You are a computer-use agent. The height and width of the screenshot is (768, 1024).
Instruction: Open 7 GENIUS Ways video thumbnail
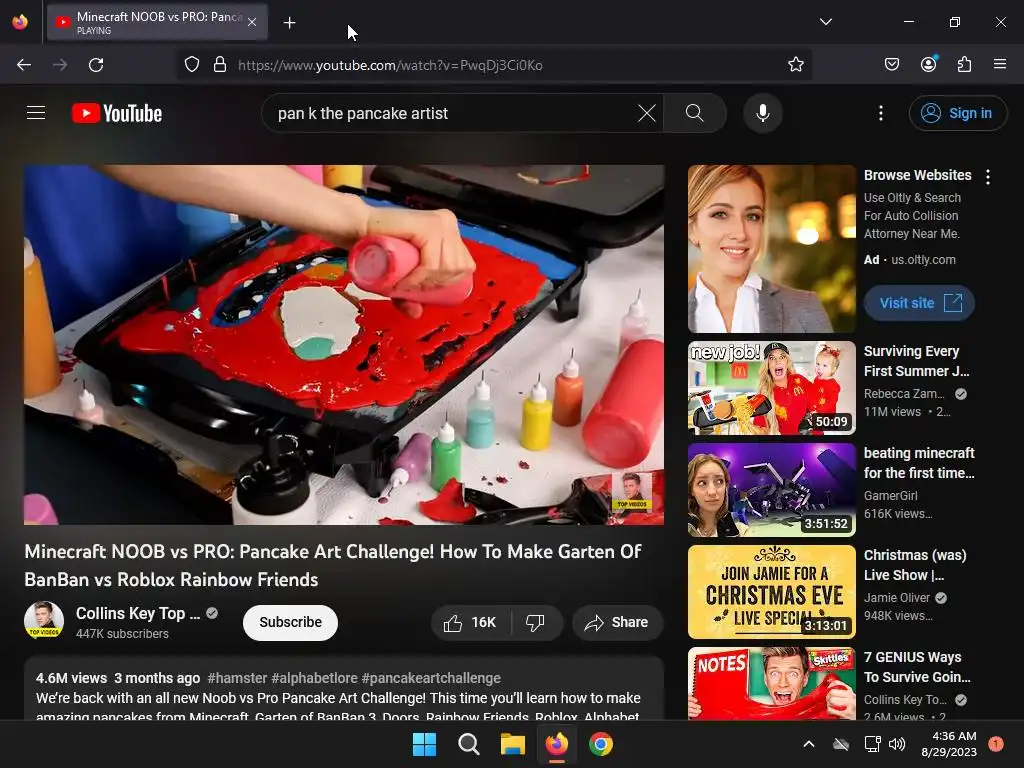(x=771, y=684)
